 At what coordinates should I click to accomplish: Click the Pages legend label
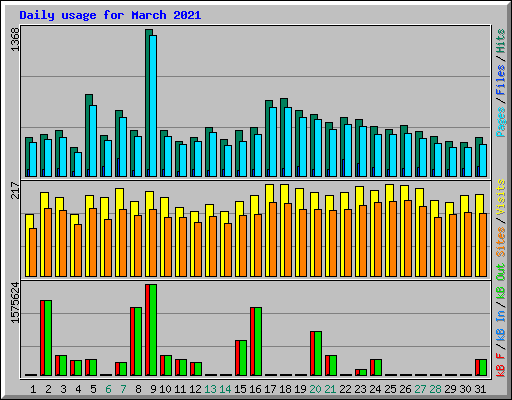click(x=501, y=122)
